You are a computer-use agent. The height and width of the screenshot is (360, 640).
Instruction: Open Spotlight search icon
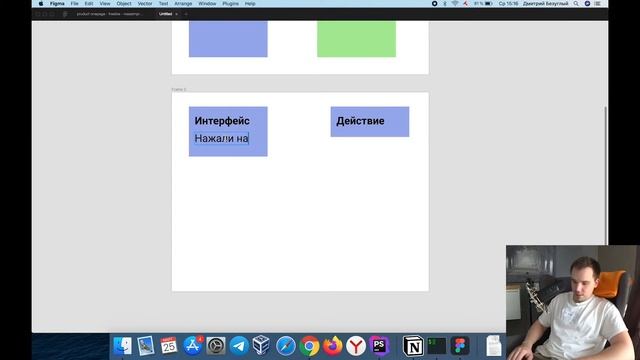[576, 4]
